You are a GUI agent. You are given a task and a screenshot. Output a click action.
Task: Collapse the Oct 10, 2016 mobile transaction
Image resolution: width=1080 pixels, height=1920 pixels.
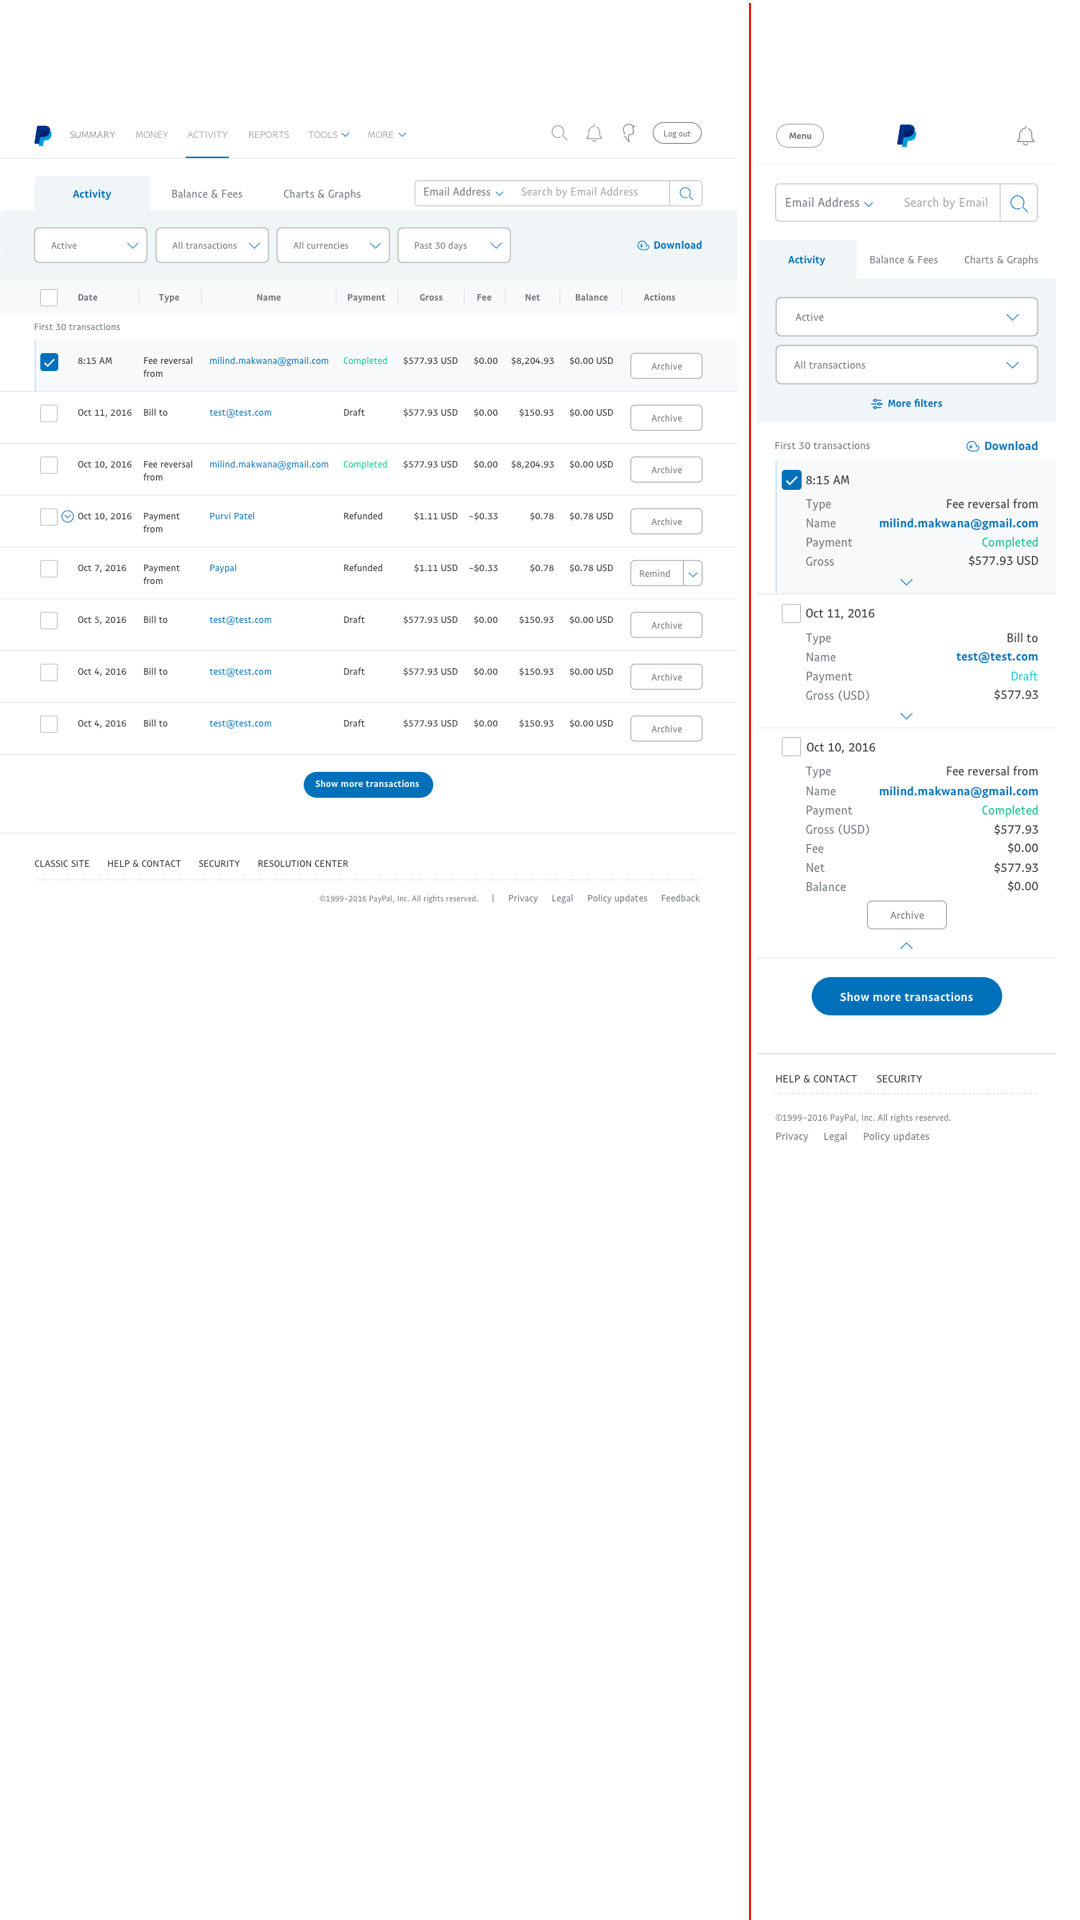coord(906,946)
